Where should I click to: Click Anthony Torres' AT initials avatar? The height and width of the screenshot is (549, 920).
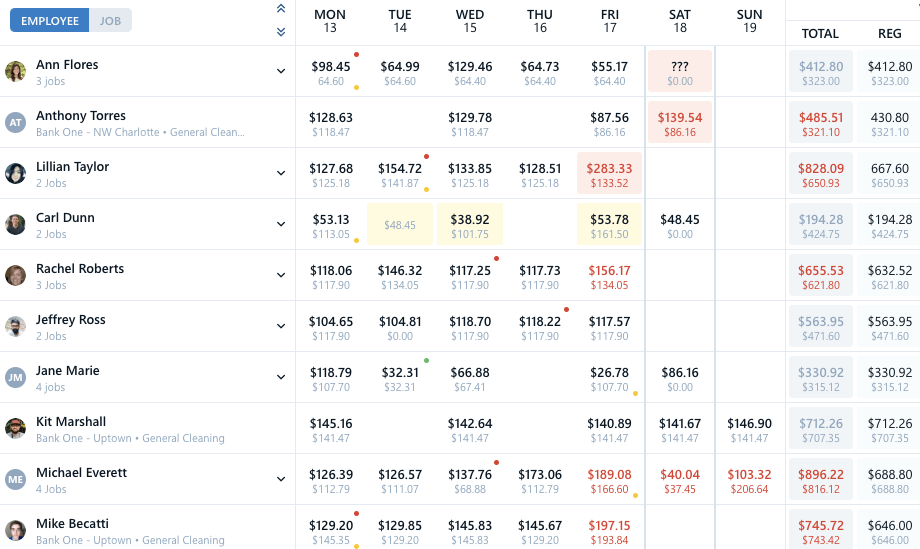(15, 122)
